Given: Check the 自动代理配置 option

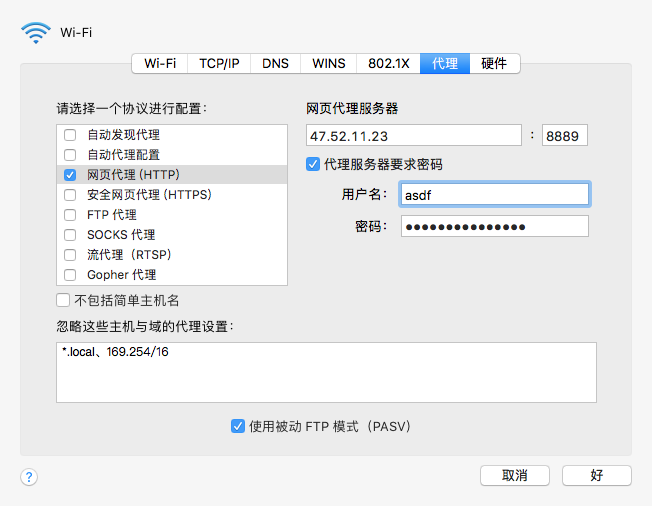Looking at the screenshot, I should [x=70, y=155].
